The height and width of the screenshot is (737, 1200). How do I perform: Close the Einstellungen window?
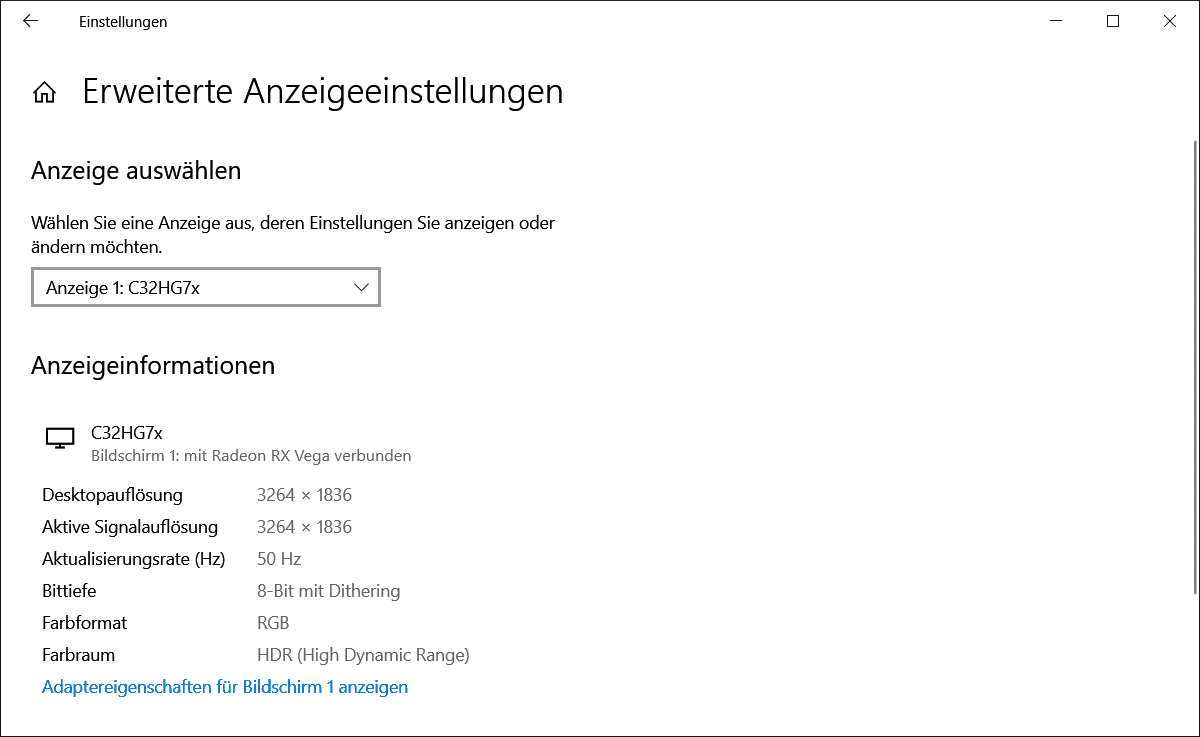[x=1170, y=21]
